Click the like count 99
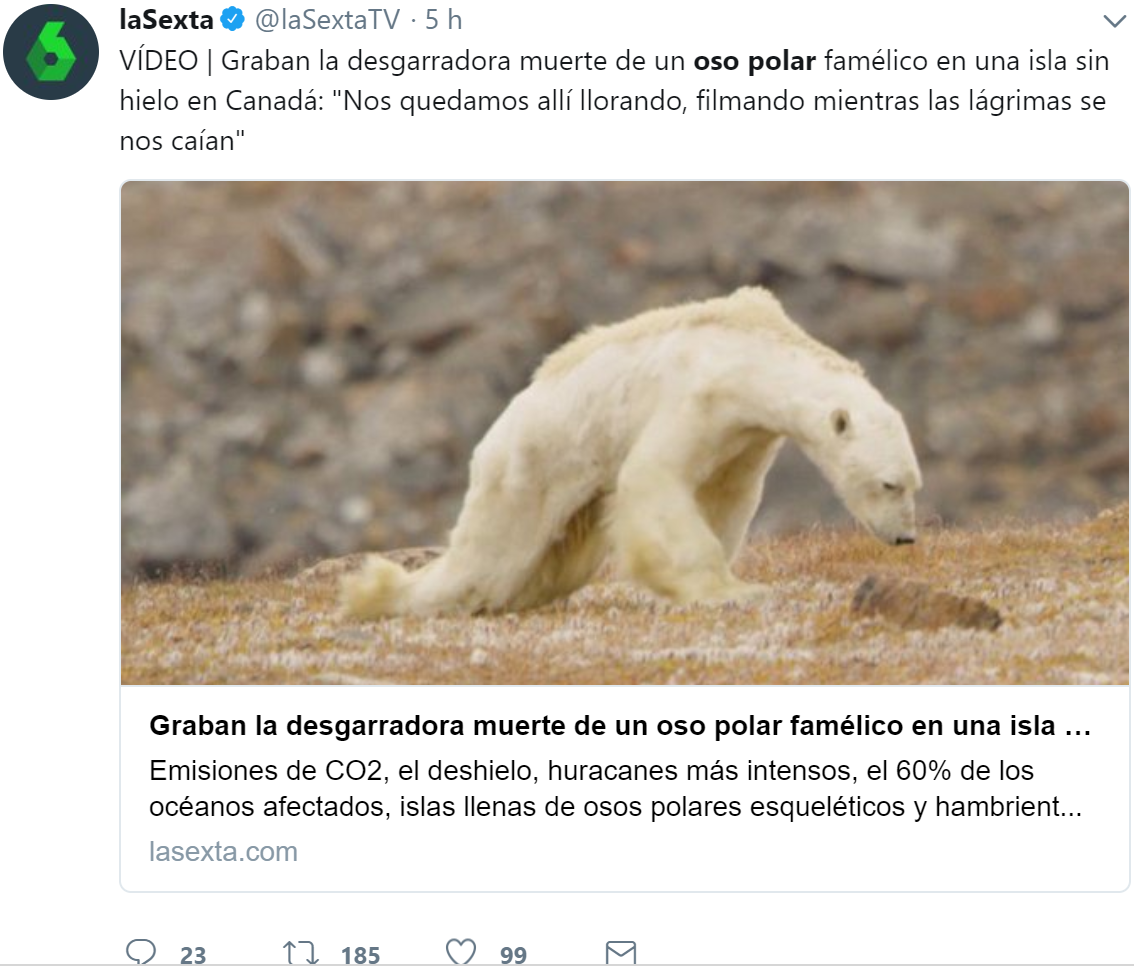The height and width of the screenshot is (966, 1134). (513, 954)
